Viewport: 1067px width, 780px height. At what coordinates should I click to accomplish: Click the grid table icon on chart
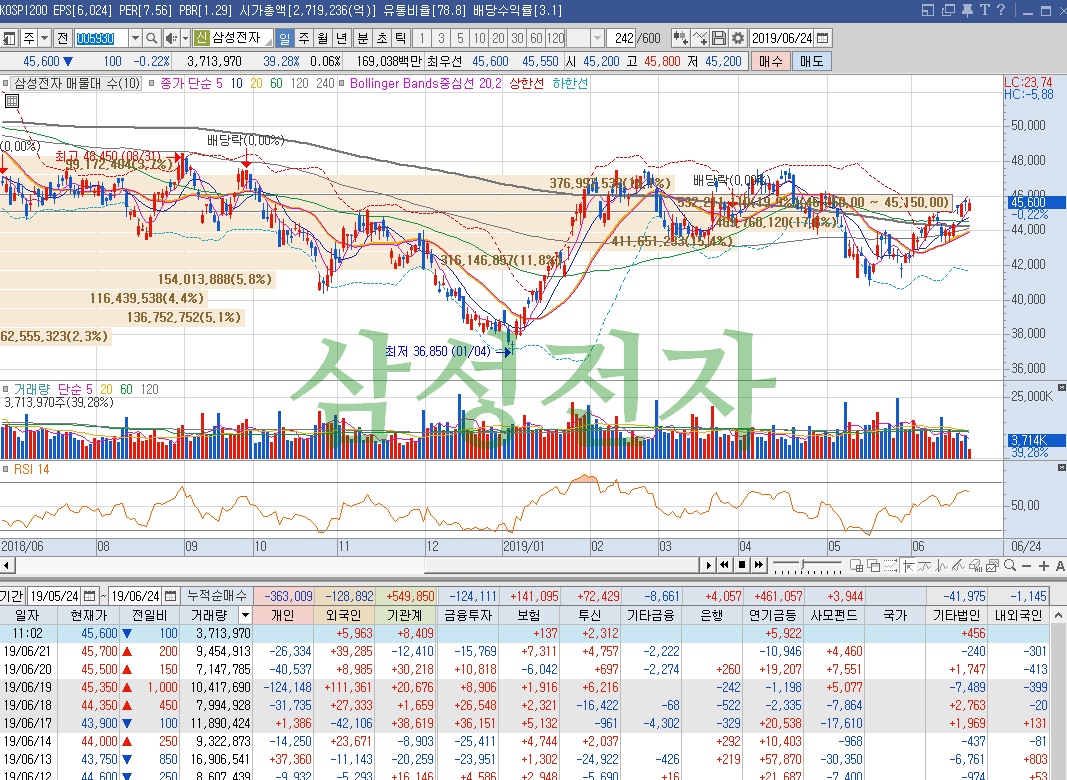11,101
